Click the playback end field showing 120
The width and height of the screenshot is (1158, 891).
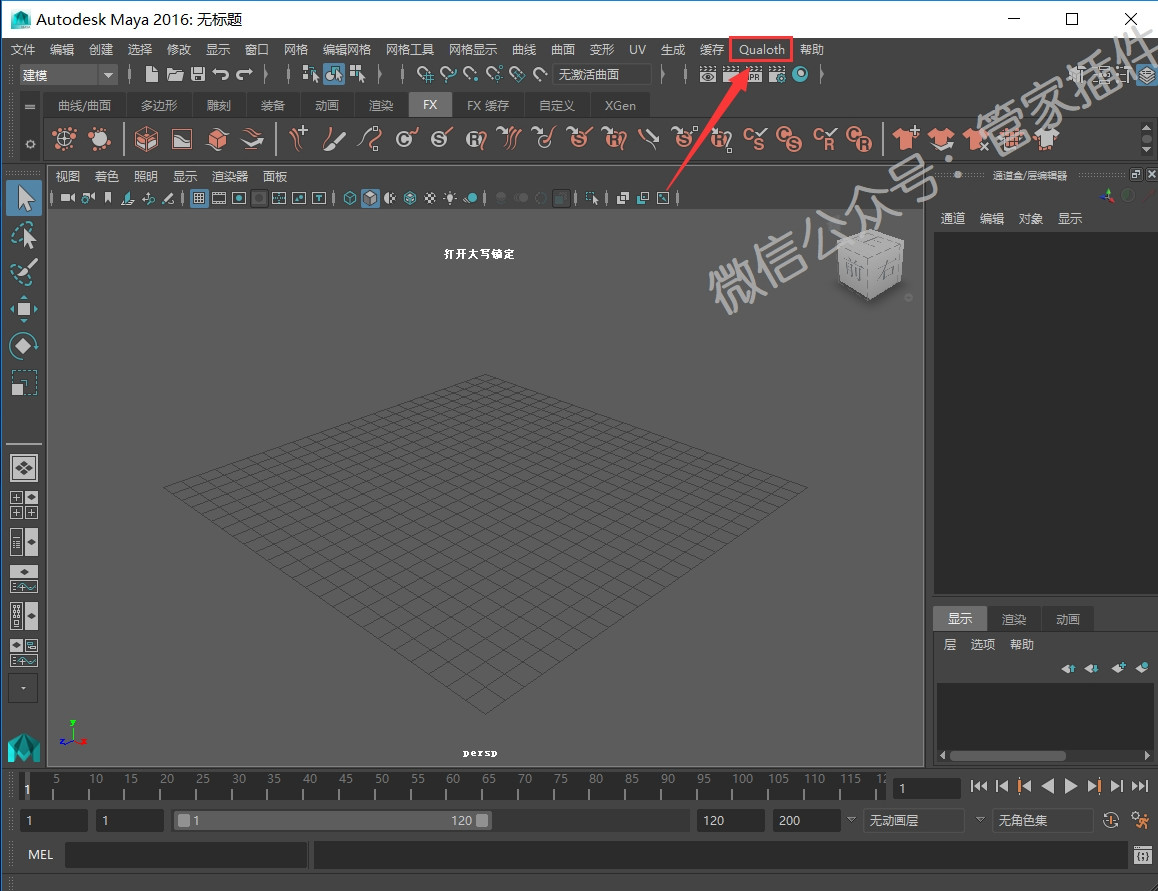[x=730, y=820]
